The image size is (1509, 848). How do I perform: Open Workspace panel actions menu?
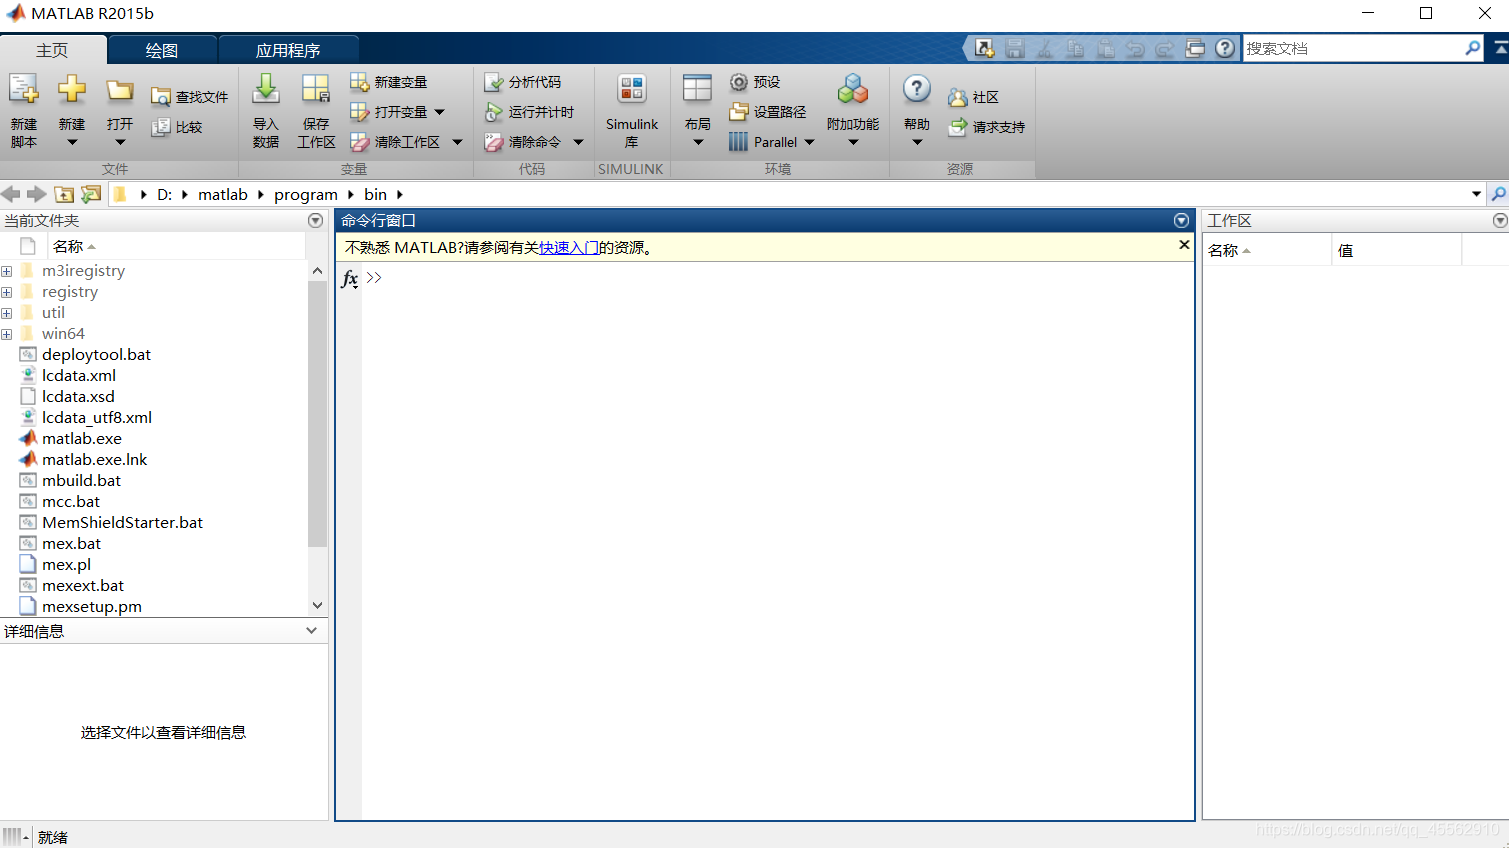1499,220
